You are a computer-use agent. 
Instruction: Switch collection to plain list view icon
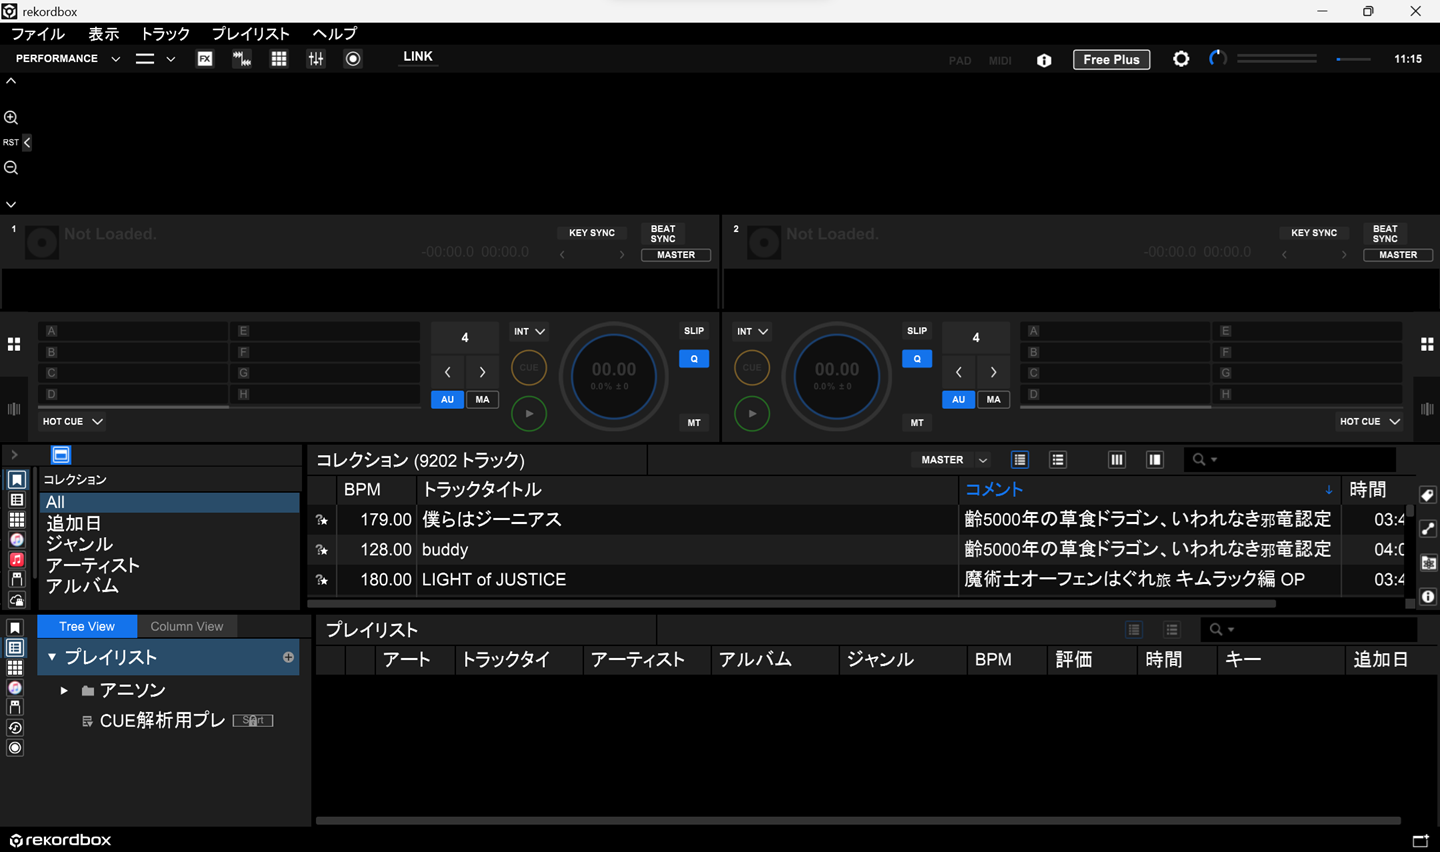coord(1057,460)
